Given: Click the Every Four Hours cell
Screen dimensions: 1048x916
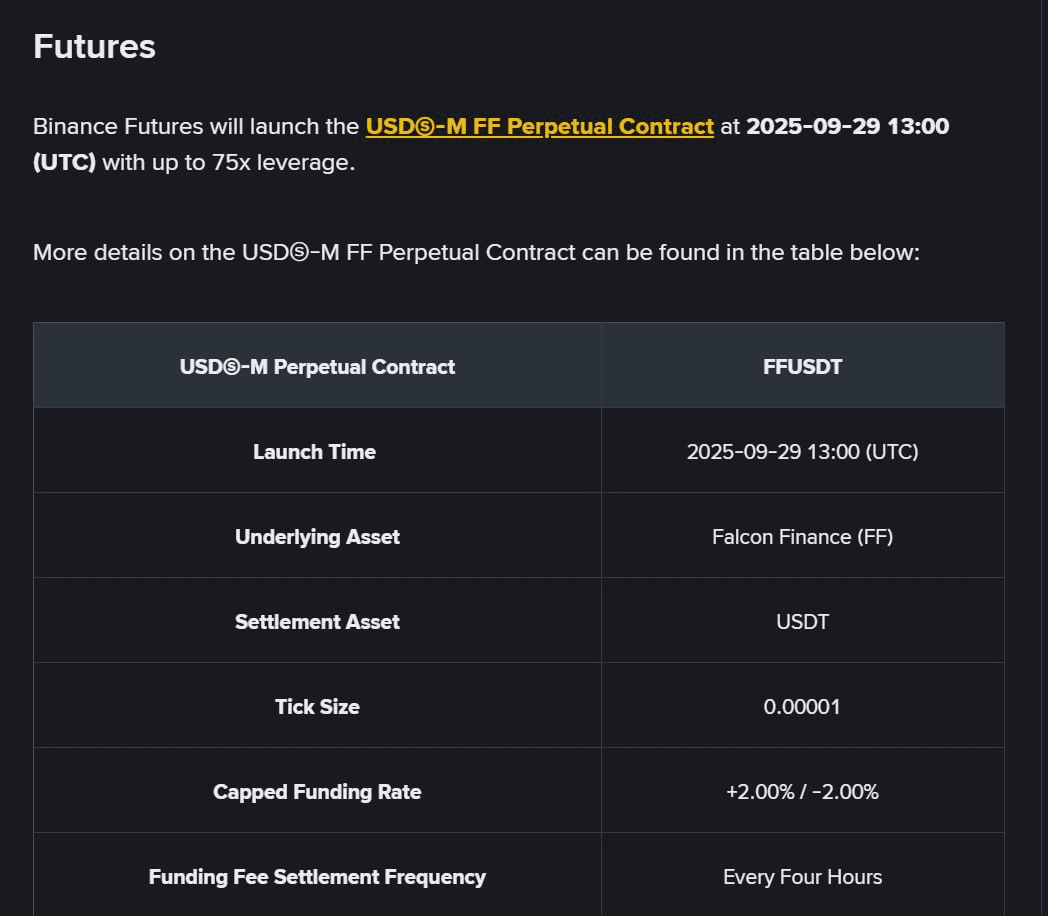Looking at the screenshot, I should (802, 877).
